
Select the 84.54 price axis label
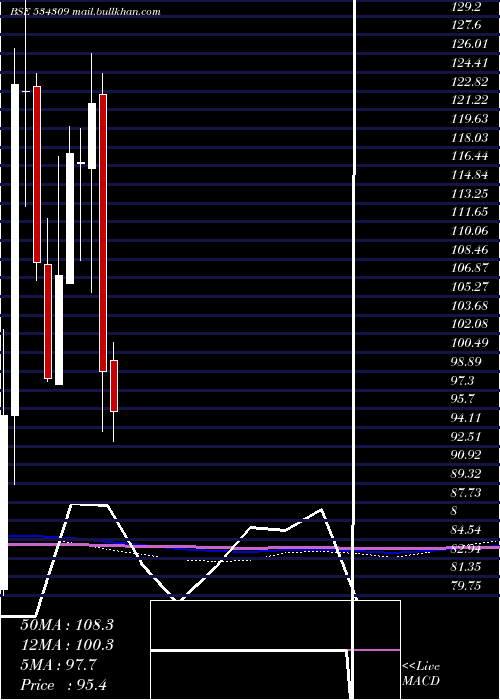tap(467, 529)
